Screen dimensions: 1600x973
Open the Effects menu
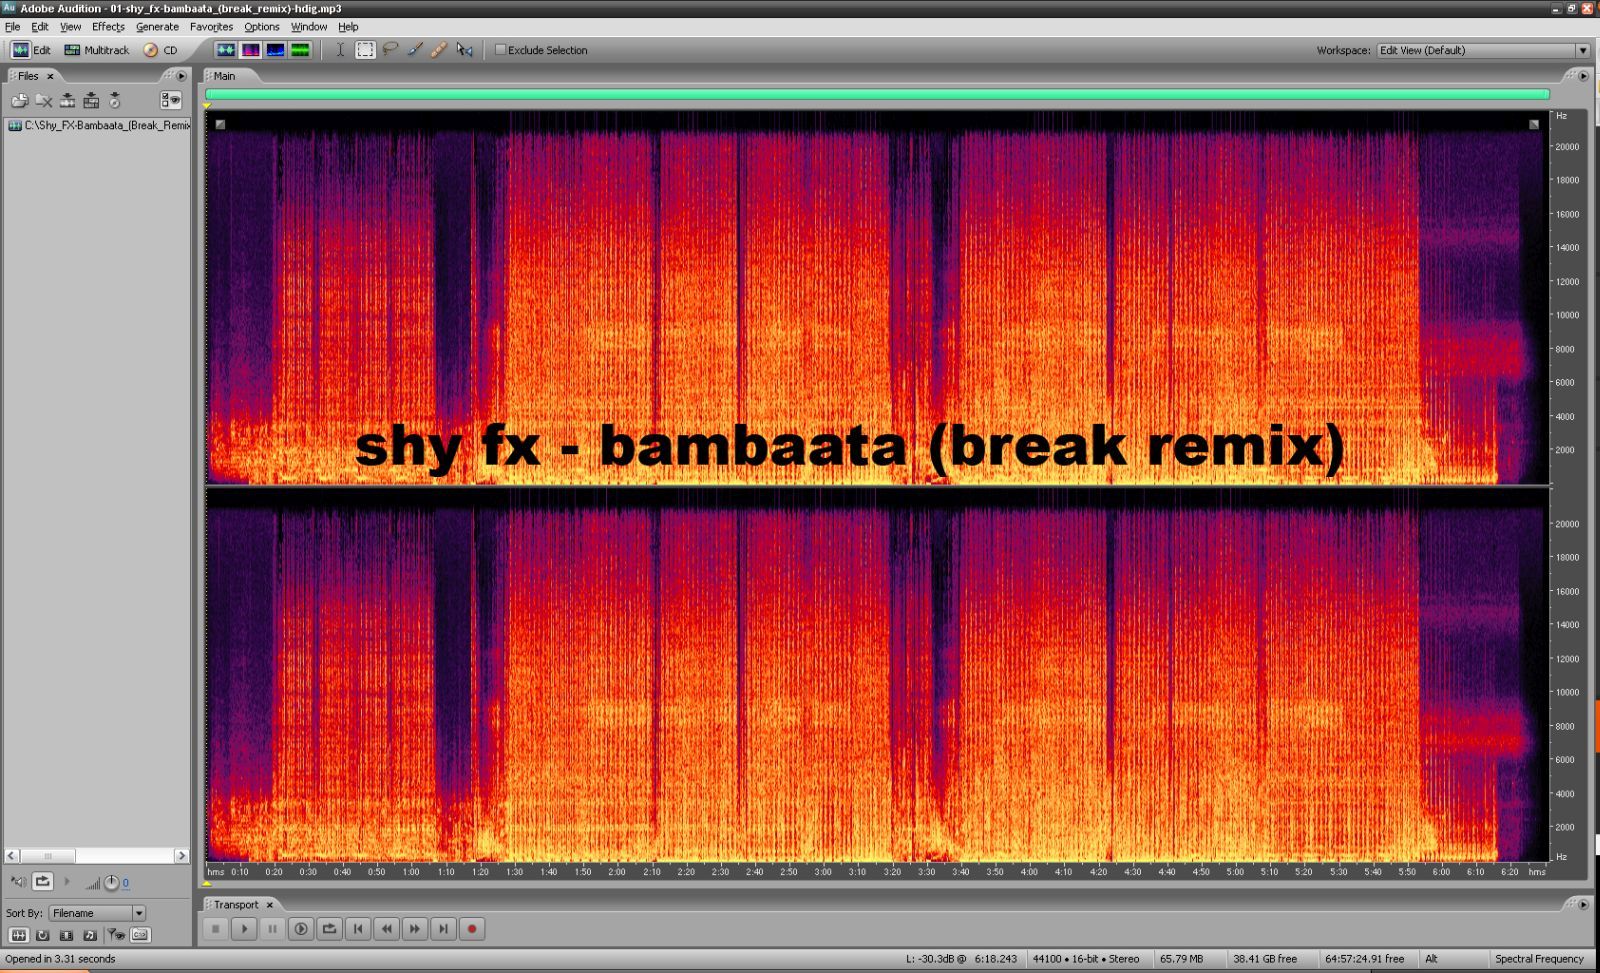(108, 27)
